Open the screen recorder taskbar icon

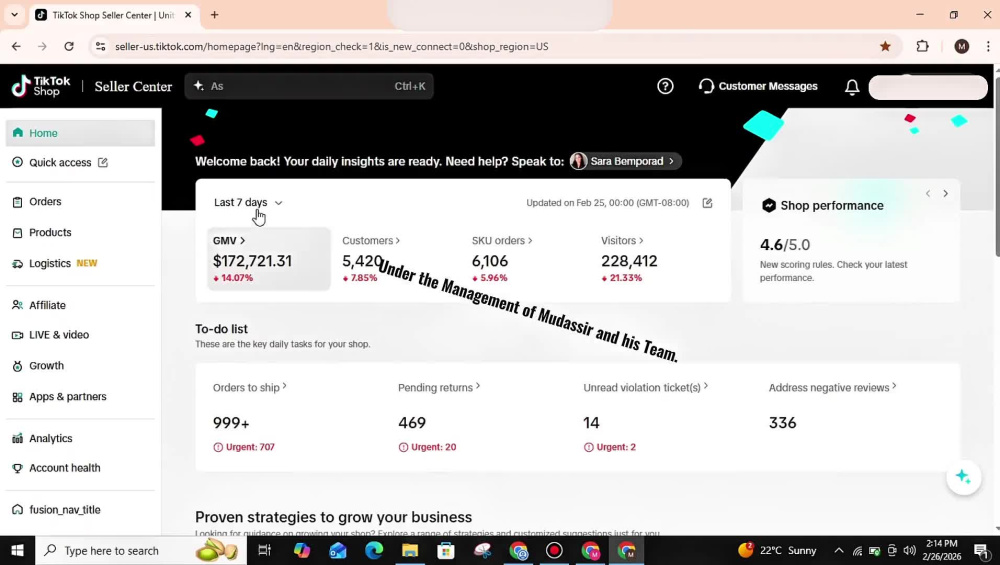pos(554,550)
